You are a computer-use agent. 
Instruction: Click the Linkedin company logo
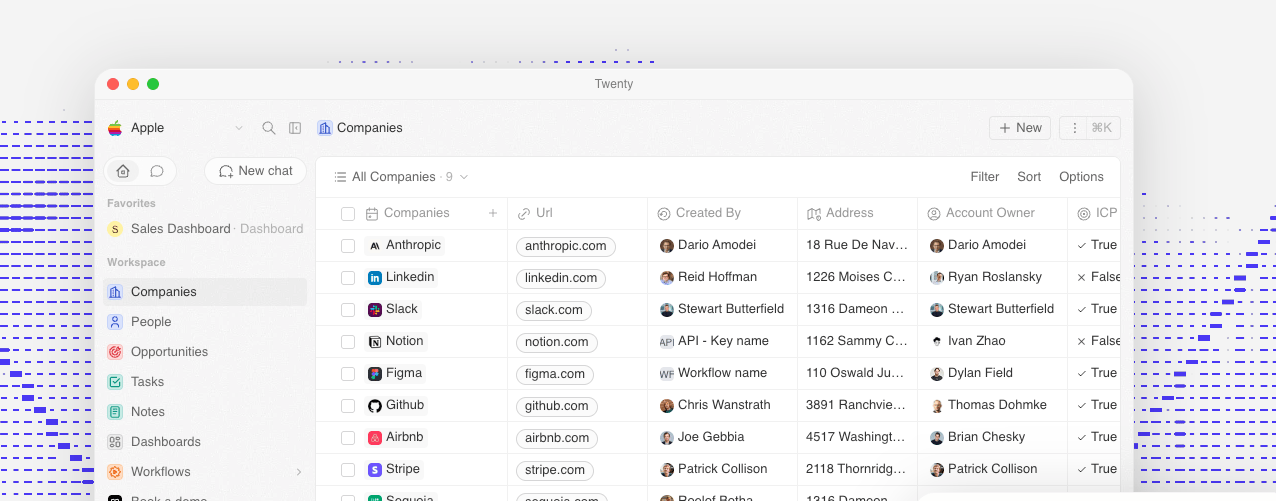[x=375, y=277]
